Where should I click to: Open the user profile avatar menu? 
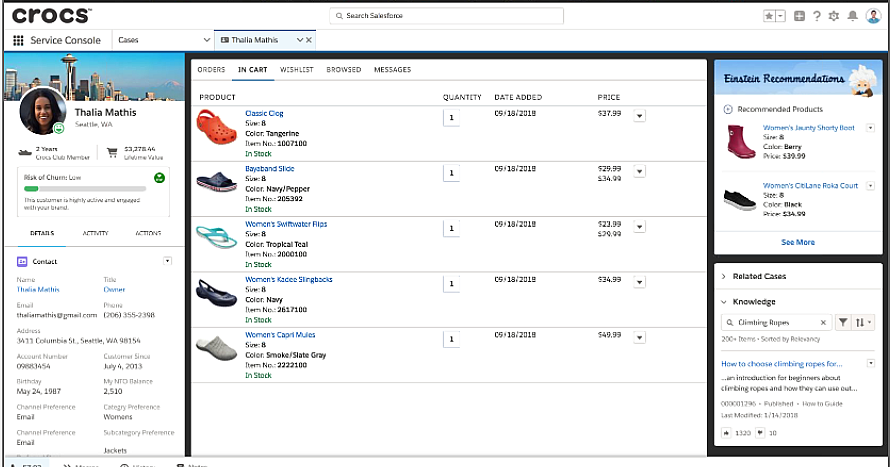point(873,16)
